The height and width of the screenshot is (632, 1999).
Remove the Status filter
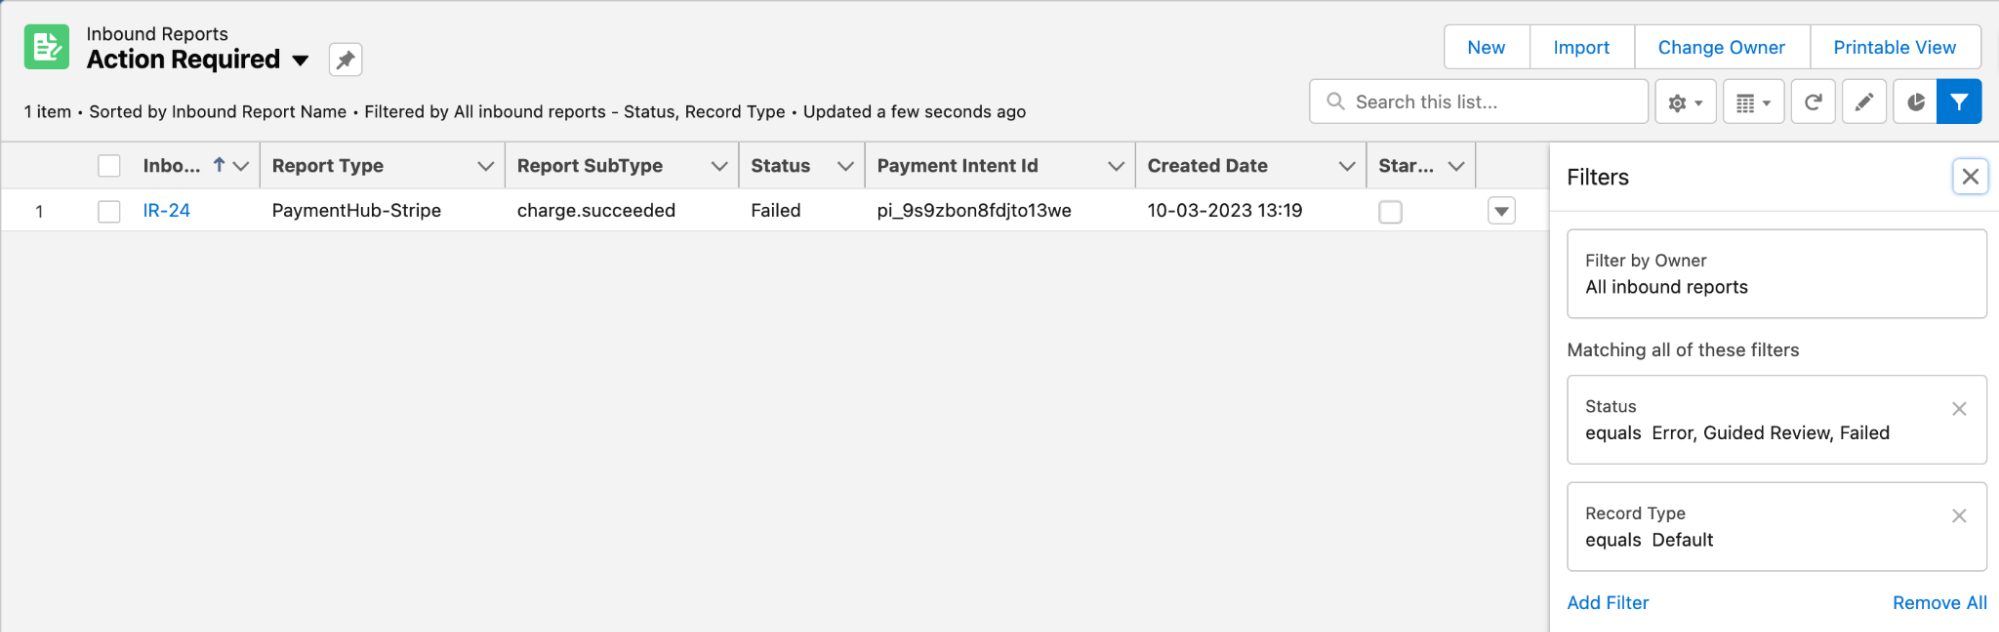tap(1959, 409)
